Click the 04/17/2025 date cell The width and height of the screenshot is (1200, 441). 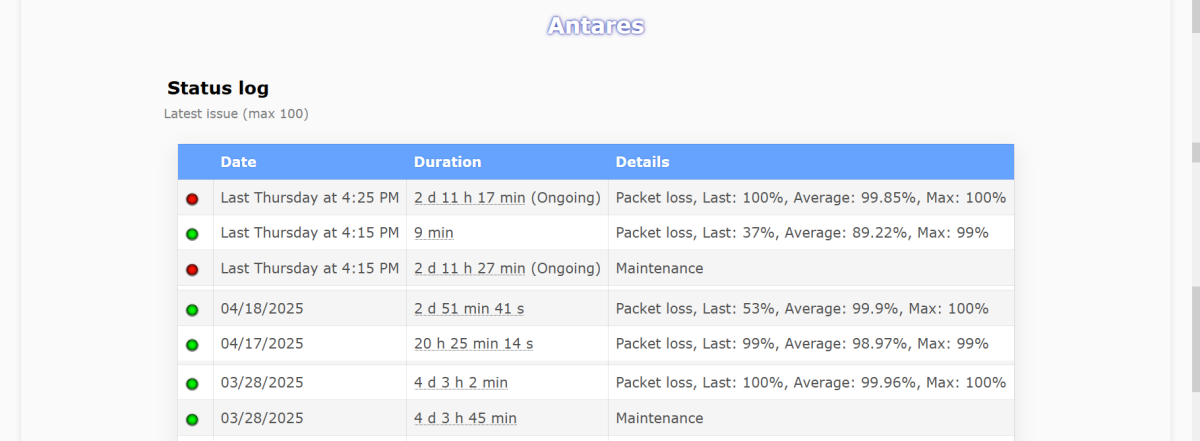click(310, 343)
